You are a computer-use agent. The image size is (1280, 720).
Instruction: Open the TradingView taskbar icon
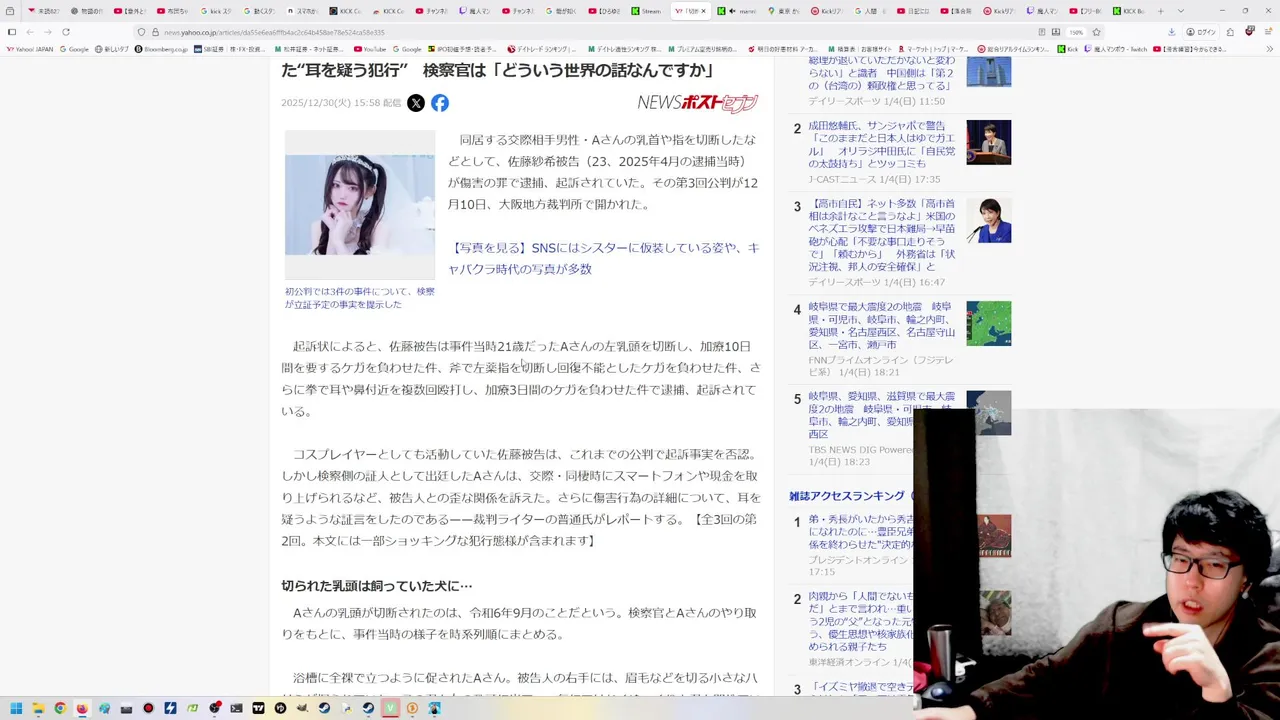[x=258, y=708]
